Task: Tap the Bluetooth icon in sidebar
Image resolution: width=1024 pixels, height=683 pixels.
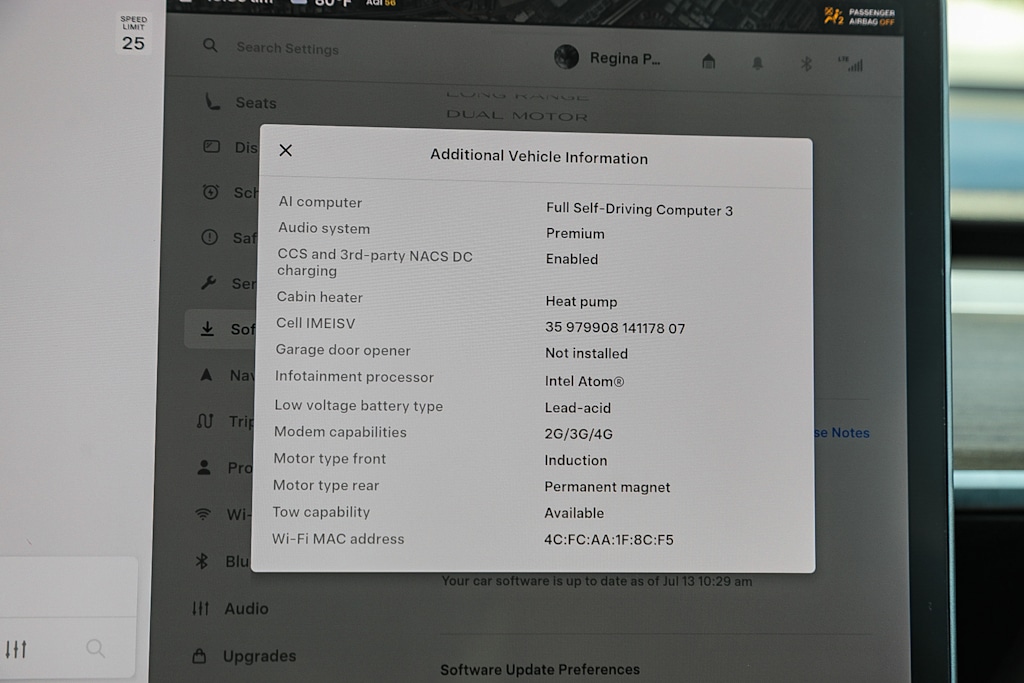Action: point(202,561)
